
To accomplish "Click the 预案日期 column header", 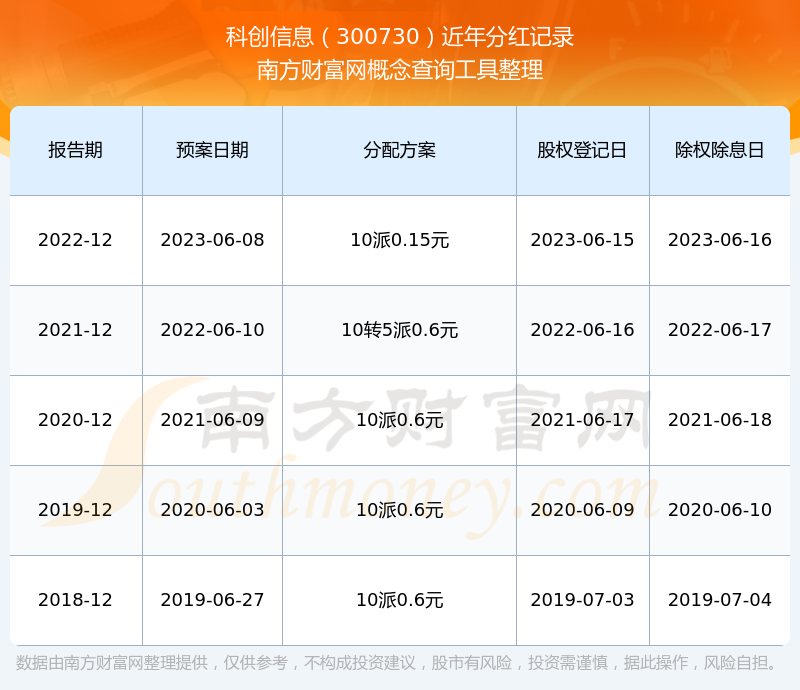I will pyautogui.click(x=212, y=150).
